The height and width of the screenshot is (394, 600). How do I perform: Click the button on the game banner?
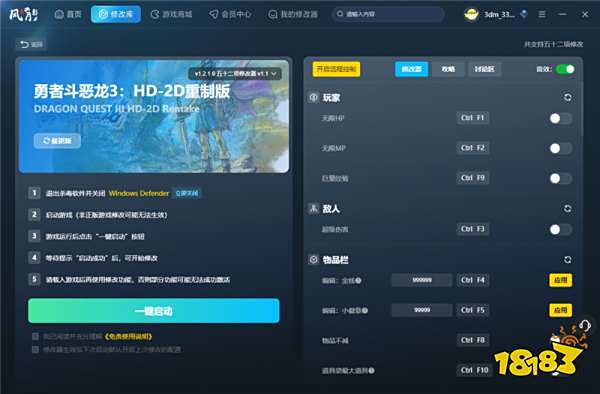[x=57, y=141]
